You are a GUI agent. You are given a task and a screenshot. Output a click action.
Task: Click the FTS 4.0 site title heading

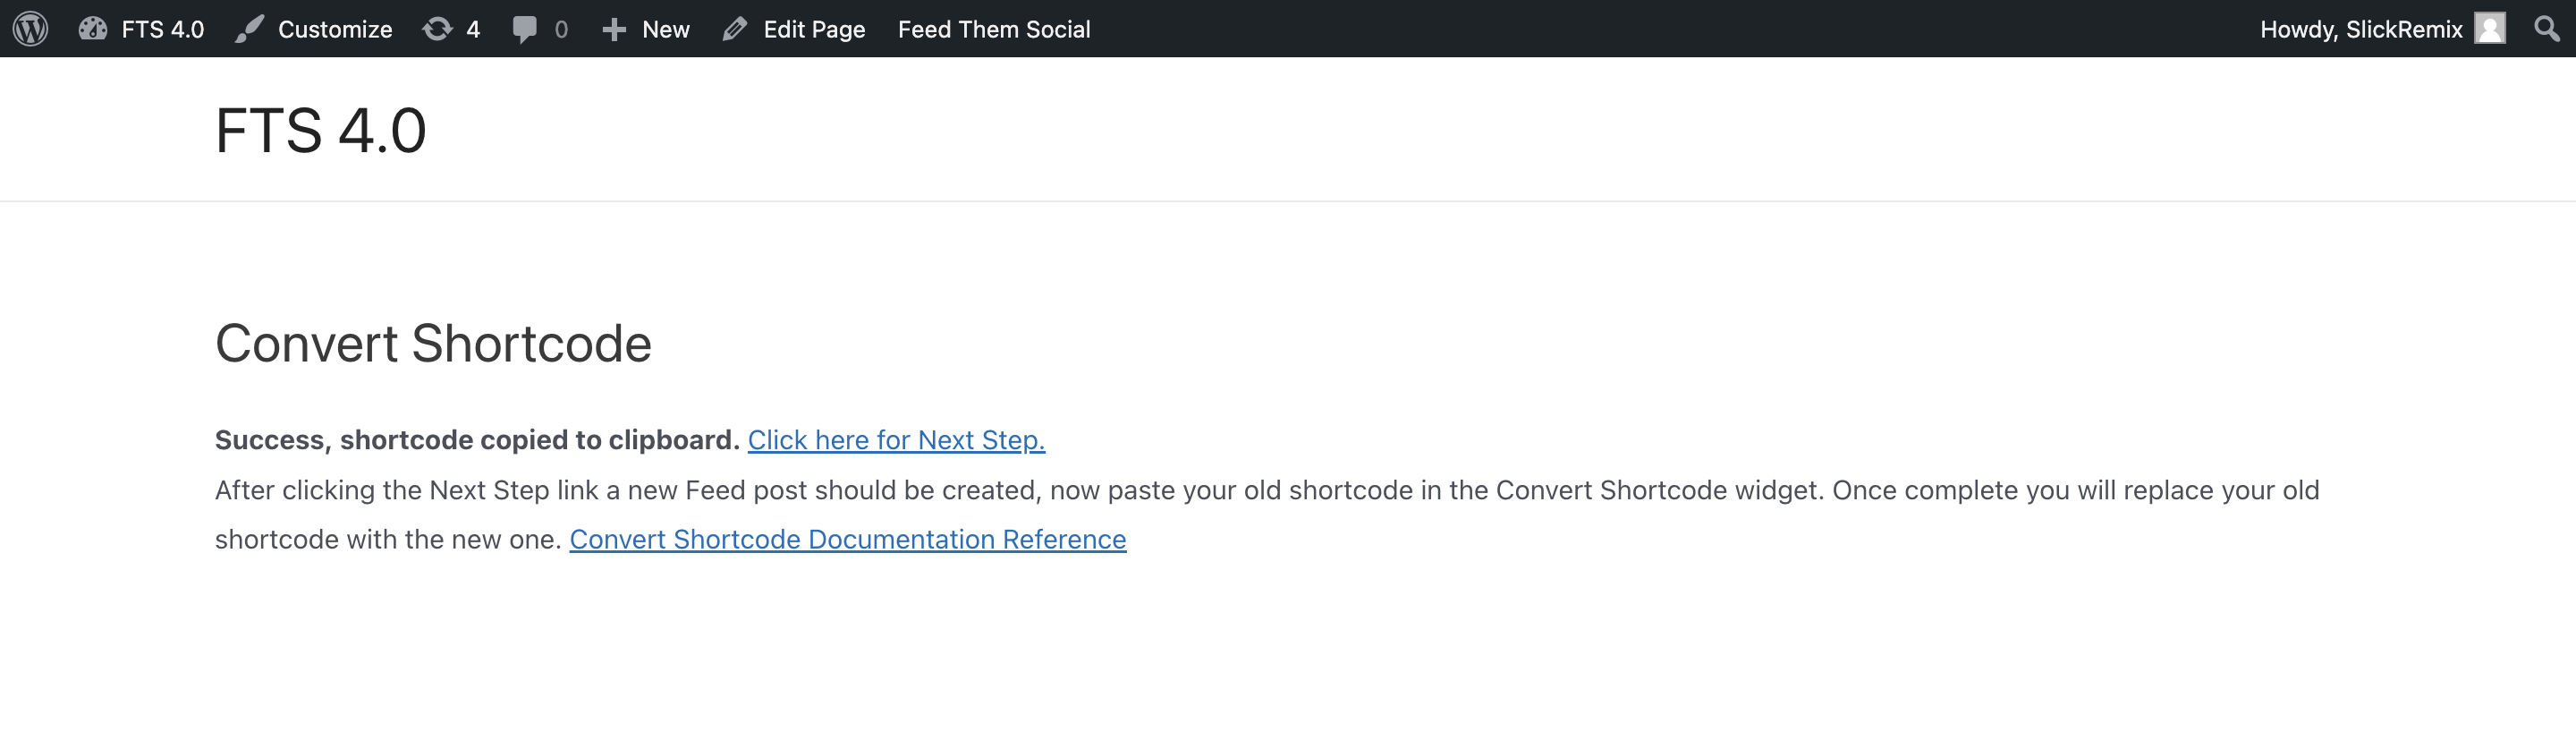[x=321, y=130]
